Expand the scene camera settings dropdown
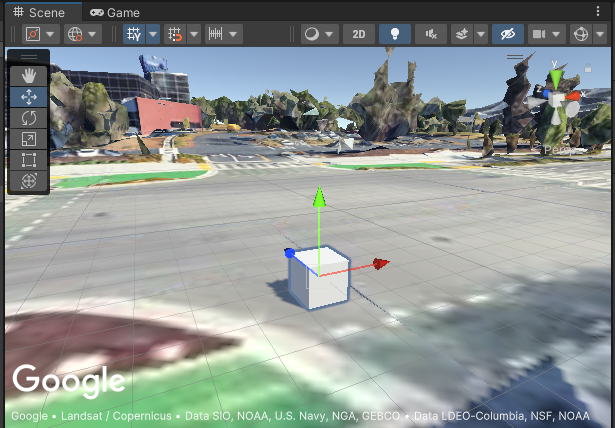Viewport: 615px width, 428px height. [546, 34]
